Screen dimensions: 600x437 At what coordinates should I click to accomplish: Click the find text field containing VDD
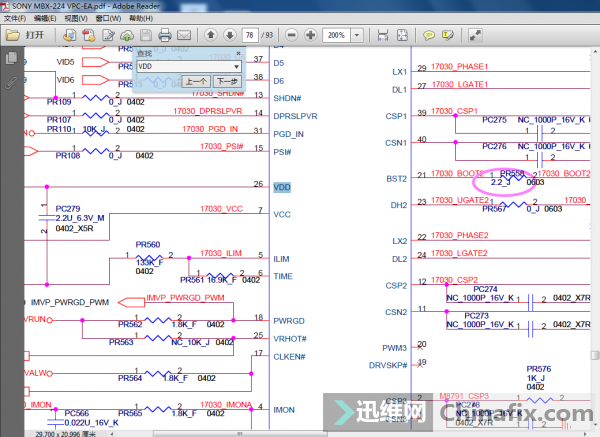coord(185,67)
